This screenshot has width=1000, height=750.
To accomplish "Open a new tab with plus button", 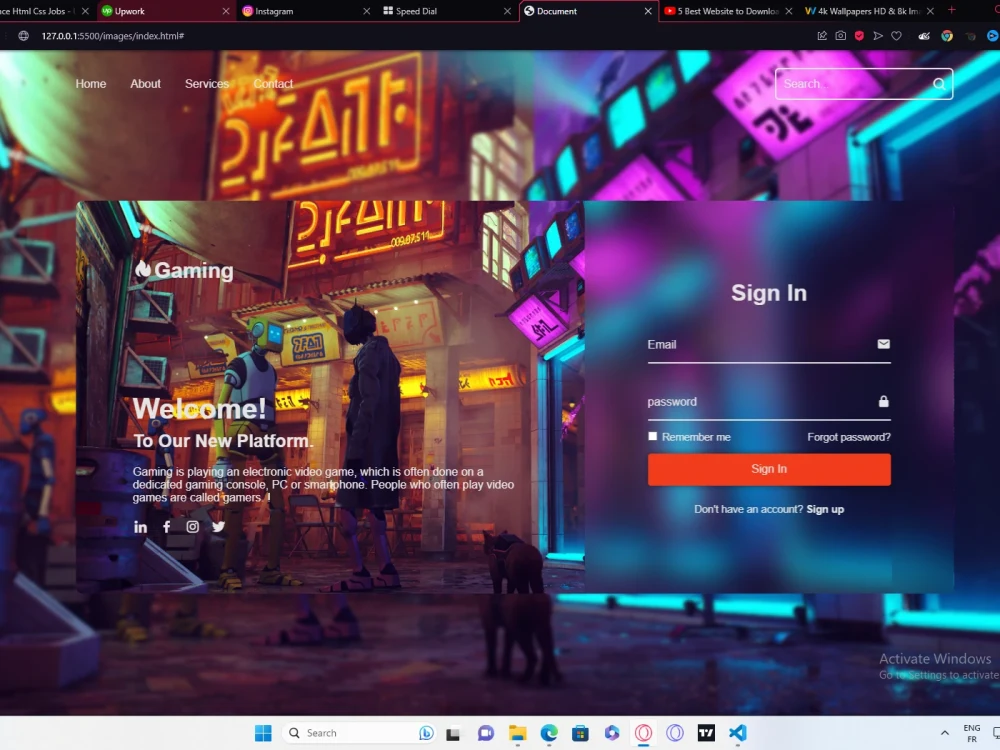I will 952,10.
